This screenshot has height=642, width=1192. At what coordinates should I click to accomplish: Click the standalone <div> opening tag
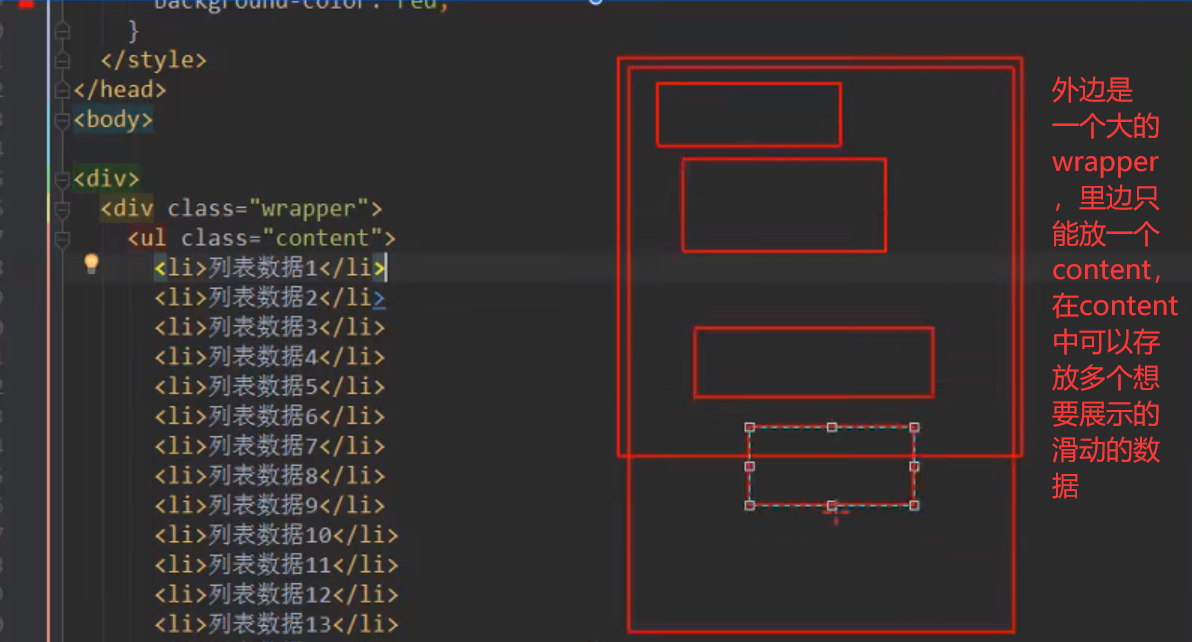106,179
